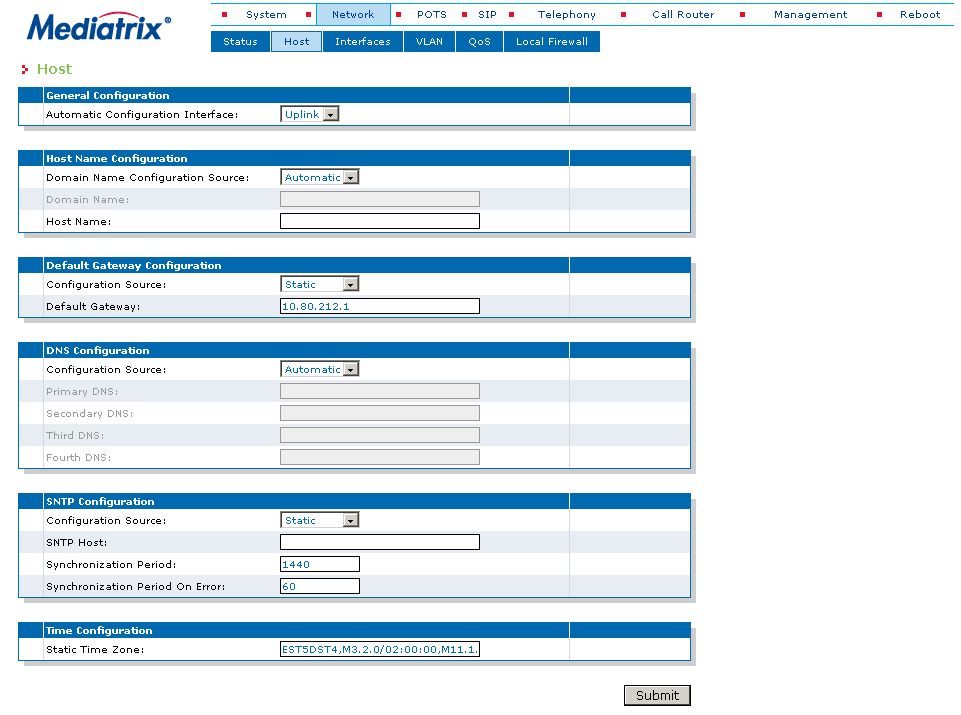Open Domain Name Configuration Source dropdown

[x=319, y=177]
